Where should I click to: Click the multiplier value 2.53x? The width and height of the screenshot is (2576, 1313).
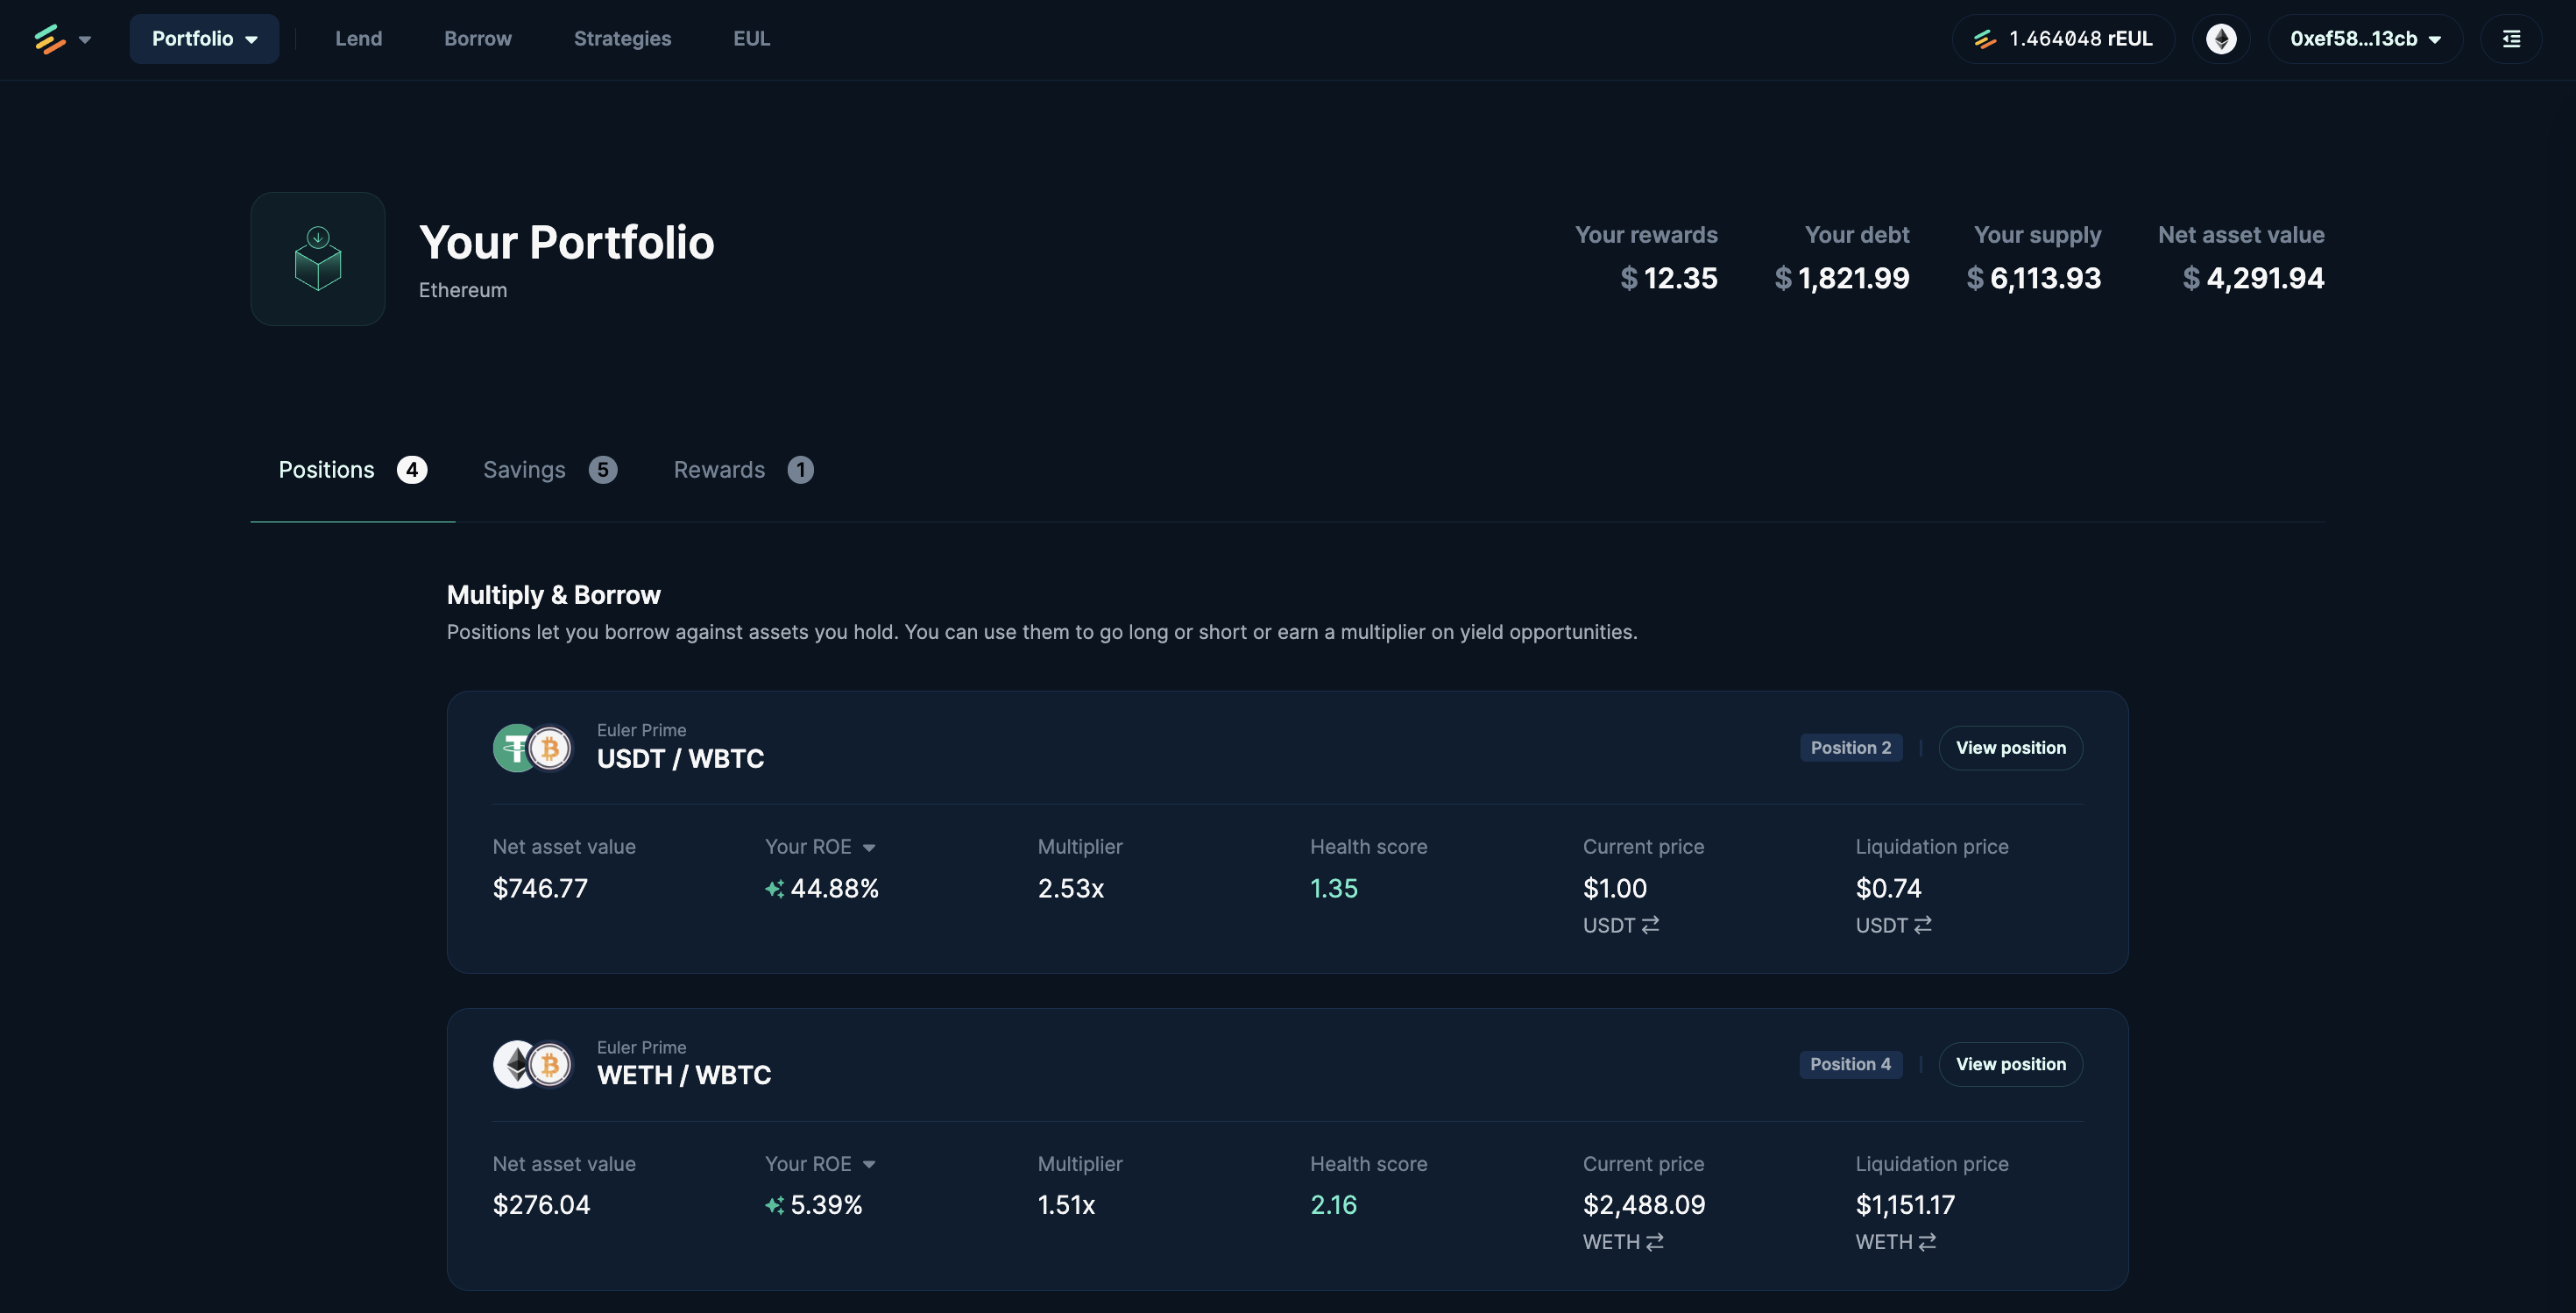pos(1071,889)
